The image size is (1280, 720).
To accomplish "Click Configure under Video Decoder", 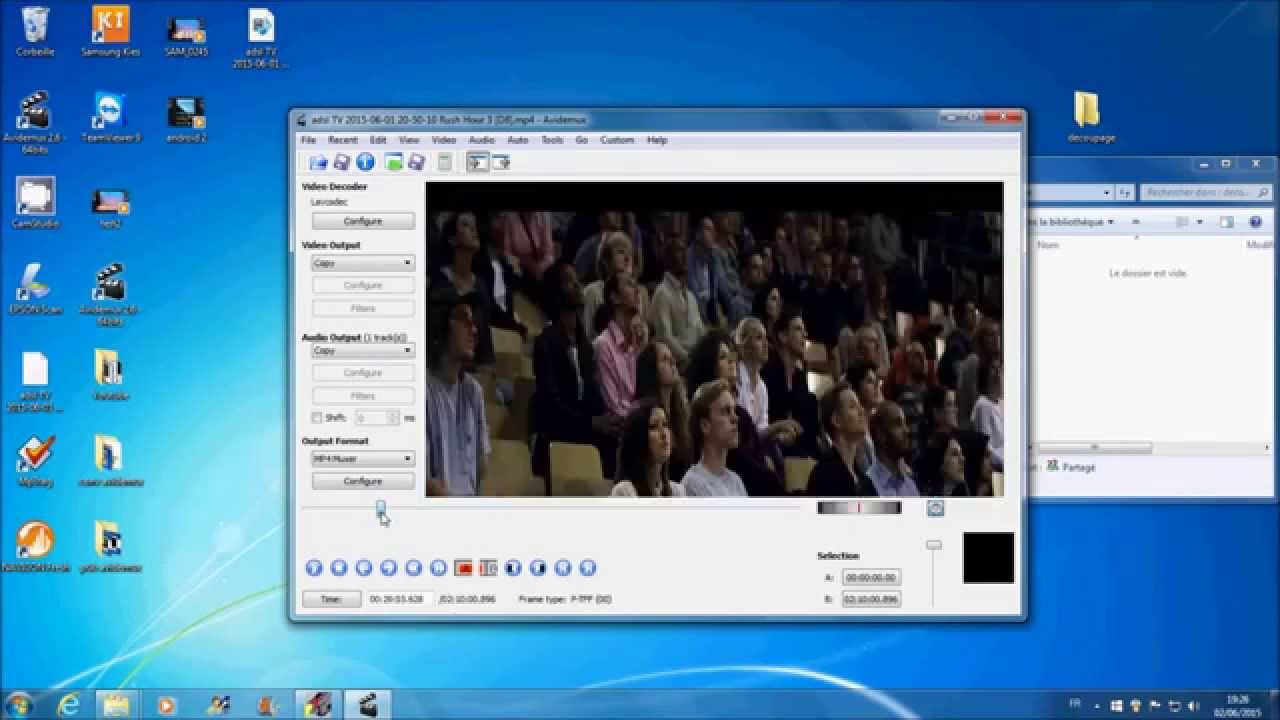I will point(363,221).
